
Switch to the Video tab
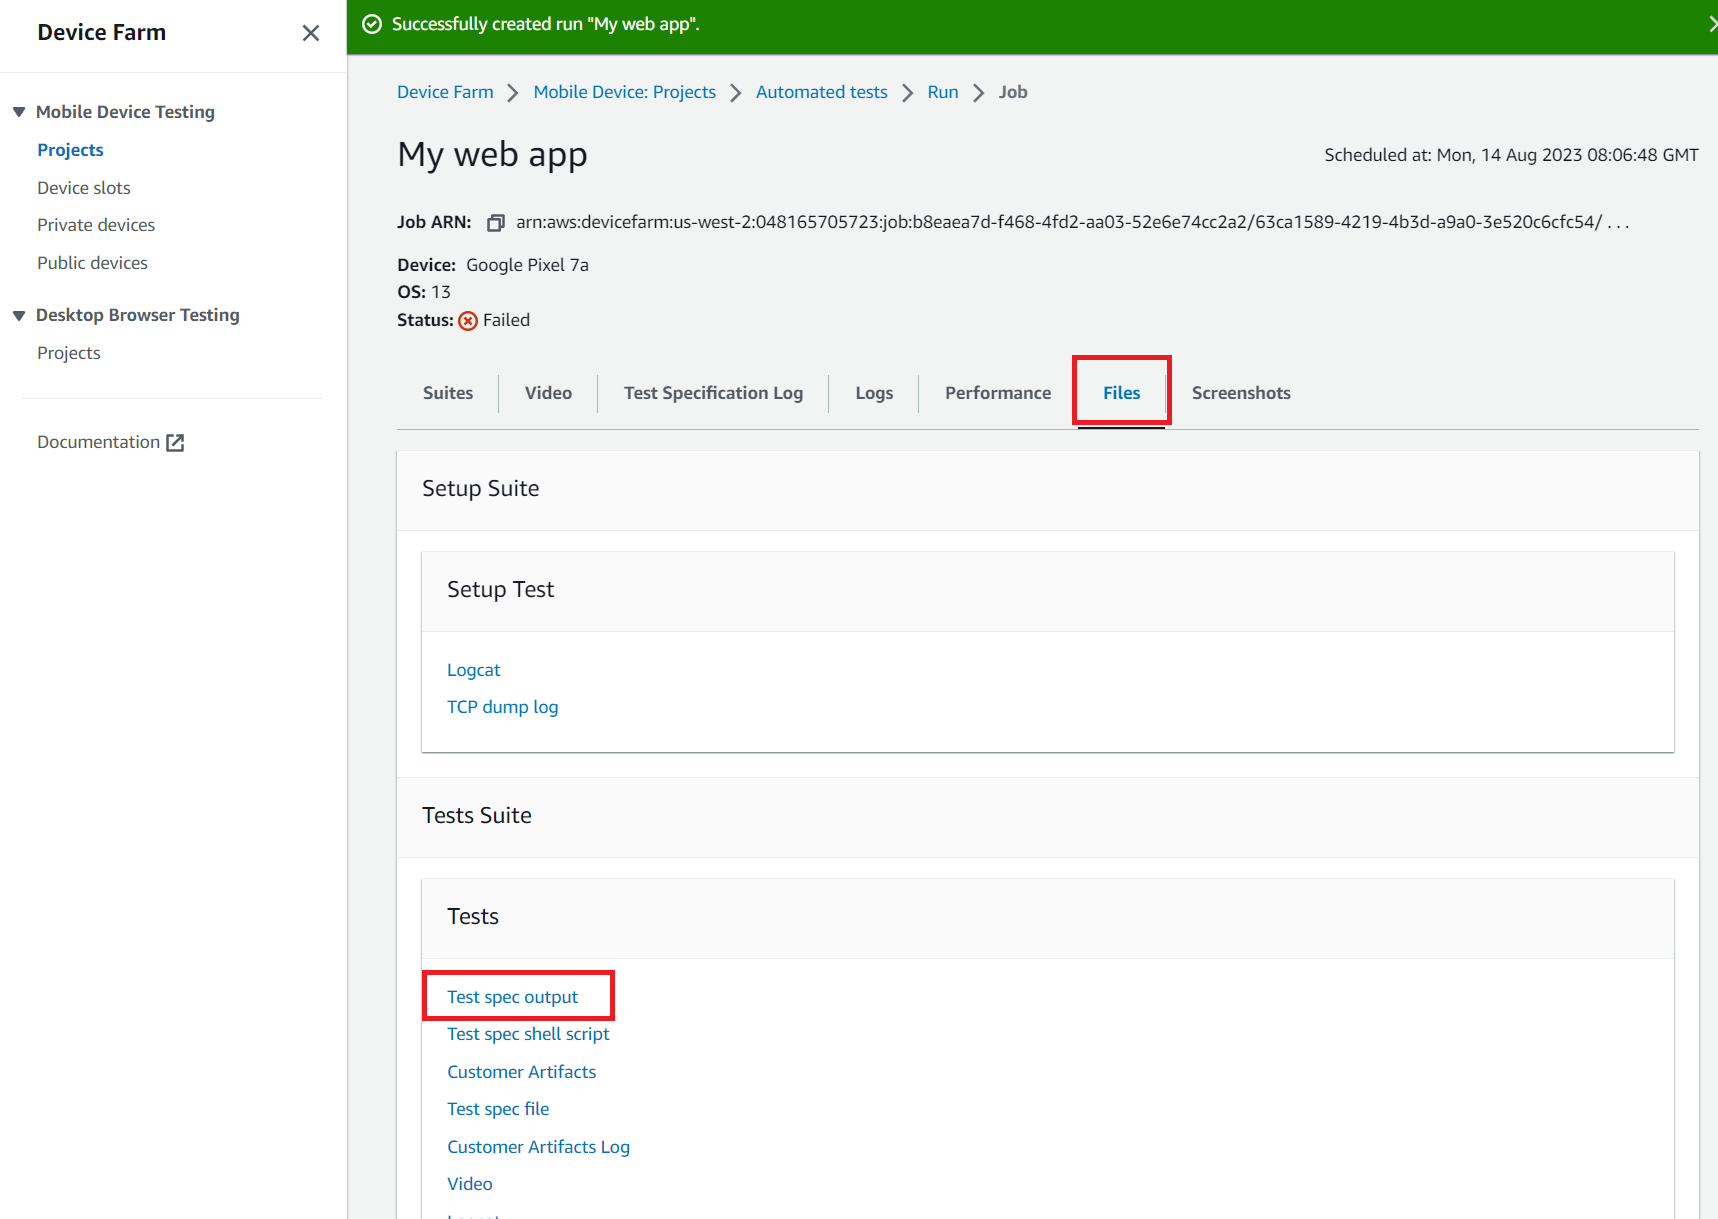tap(548, 393)
